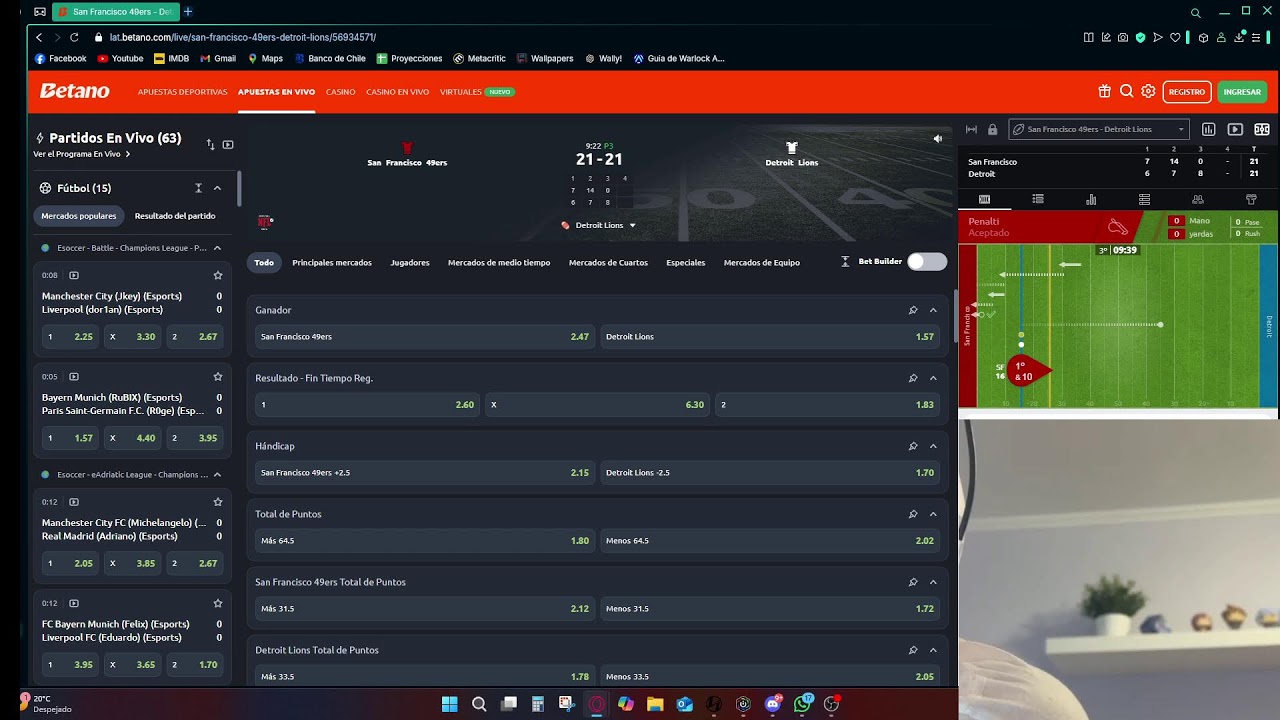
Task: Open the browser downloads icon
Action: pyautogui.click(x=1239, y=37)
